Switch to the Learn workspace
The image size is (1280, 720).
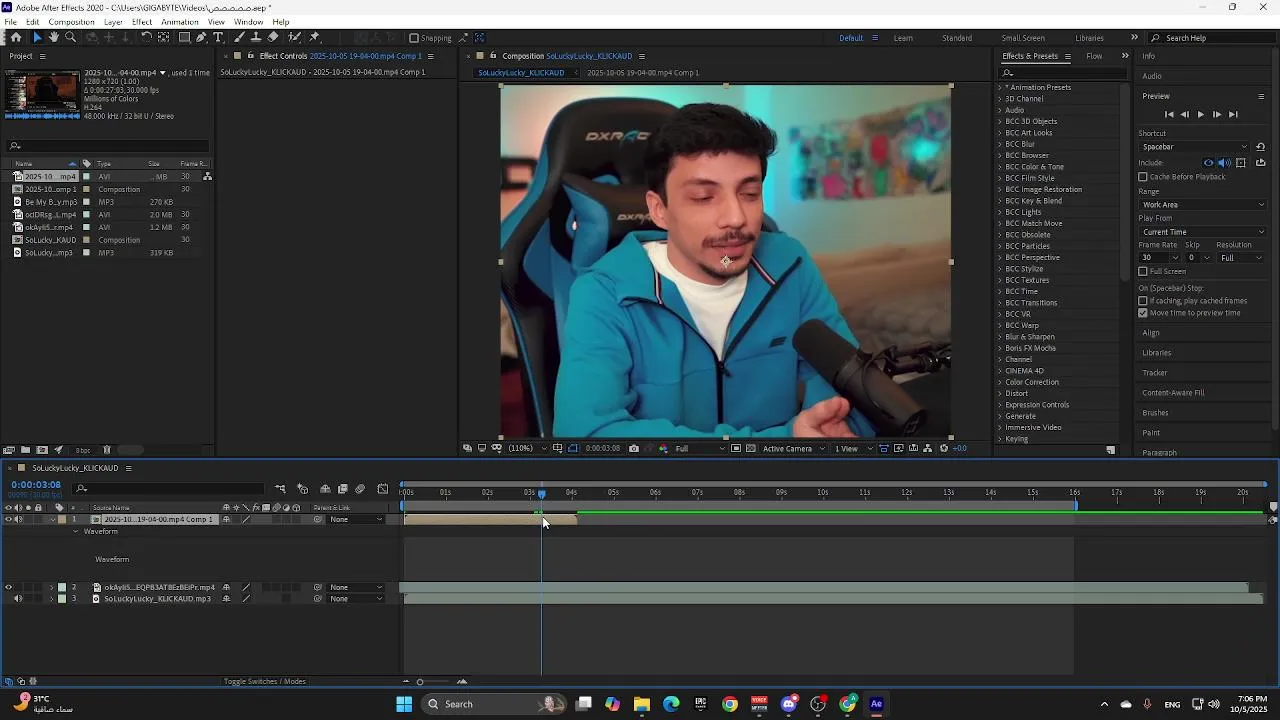[903, 38]
